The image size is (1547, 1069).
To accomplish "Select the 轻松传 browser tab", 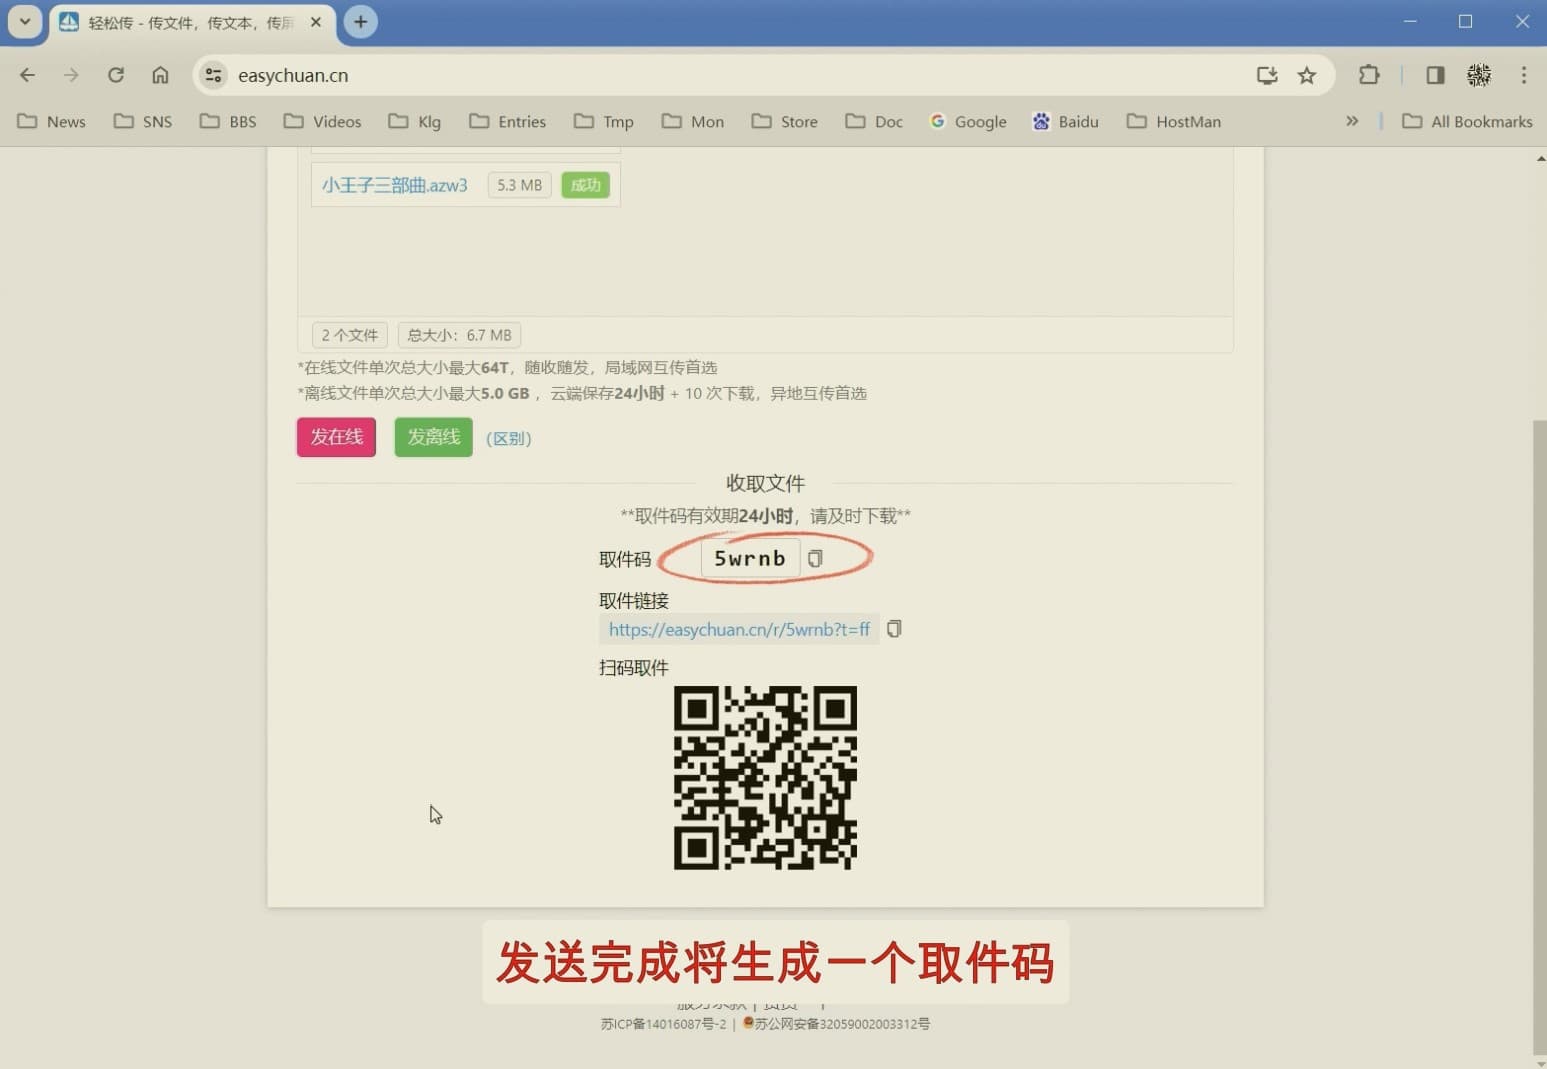I will pos(190,22).
